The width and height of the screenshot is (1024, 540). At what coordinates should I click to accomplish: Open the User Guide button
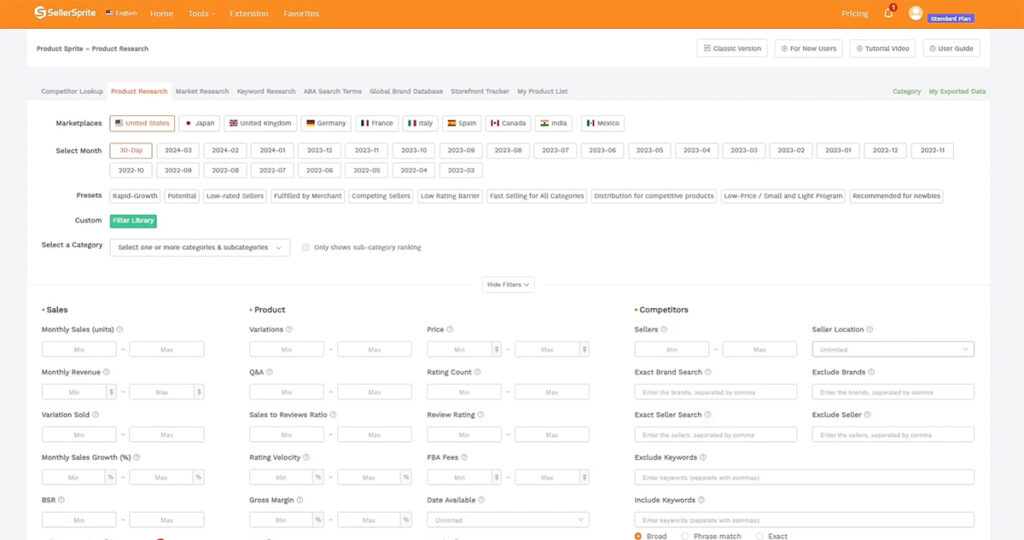coord(952,48)
